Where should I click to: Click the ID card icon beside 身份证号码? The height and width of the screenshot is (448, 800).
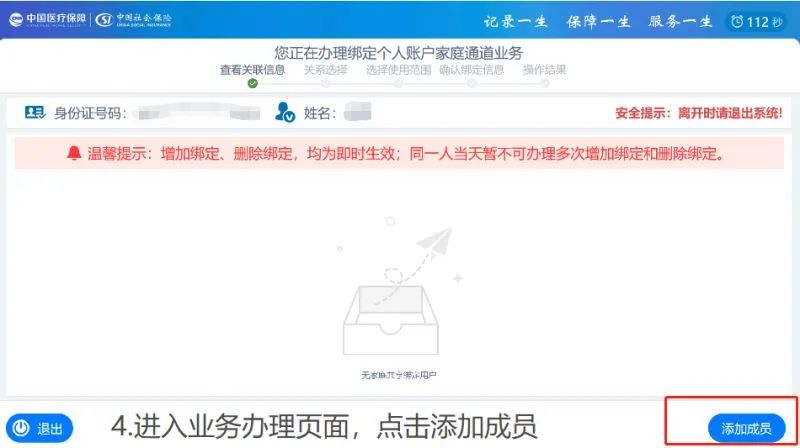35,112
